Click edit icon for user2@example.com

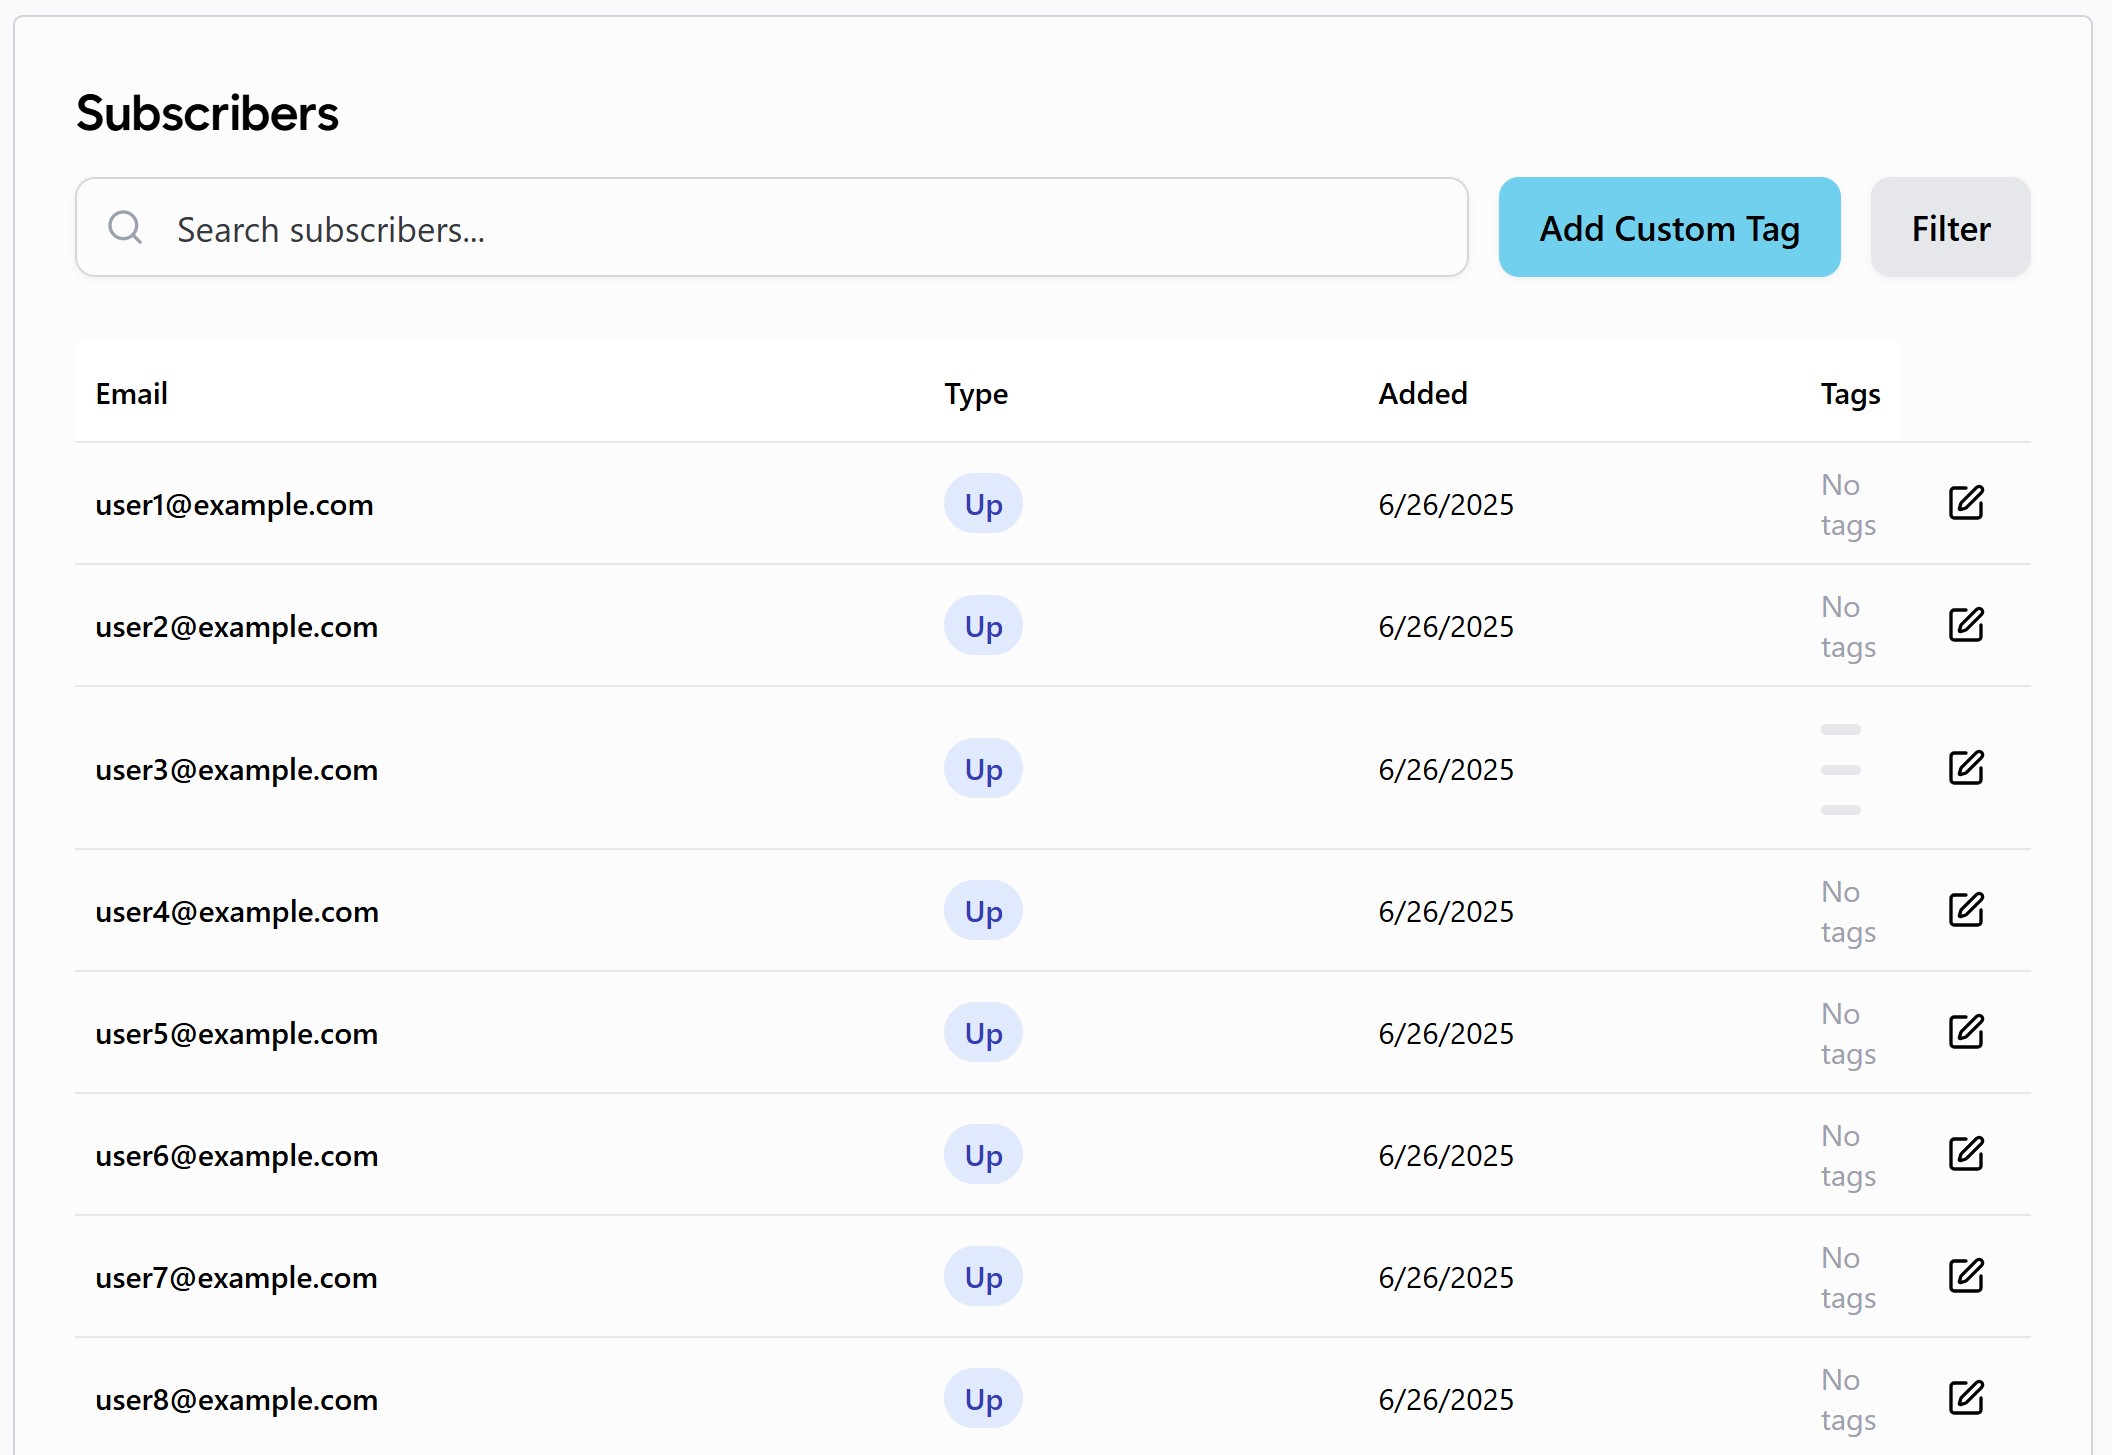coord(1965,625)
